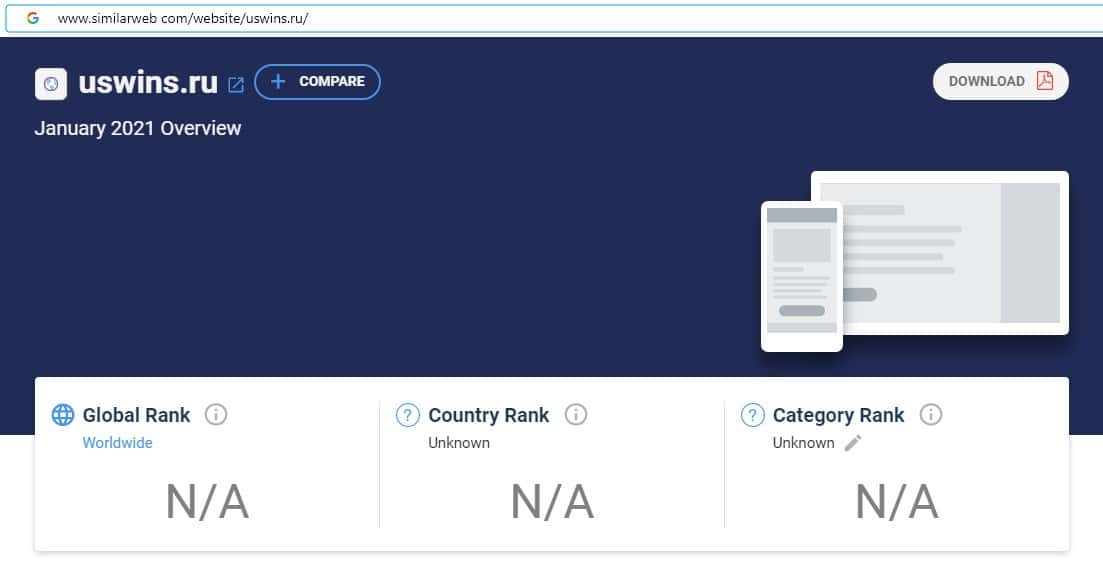
Task: Open the Worldwide link
Action: (117, 443)
